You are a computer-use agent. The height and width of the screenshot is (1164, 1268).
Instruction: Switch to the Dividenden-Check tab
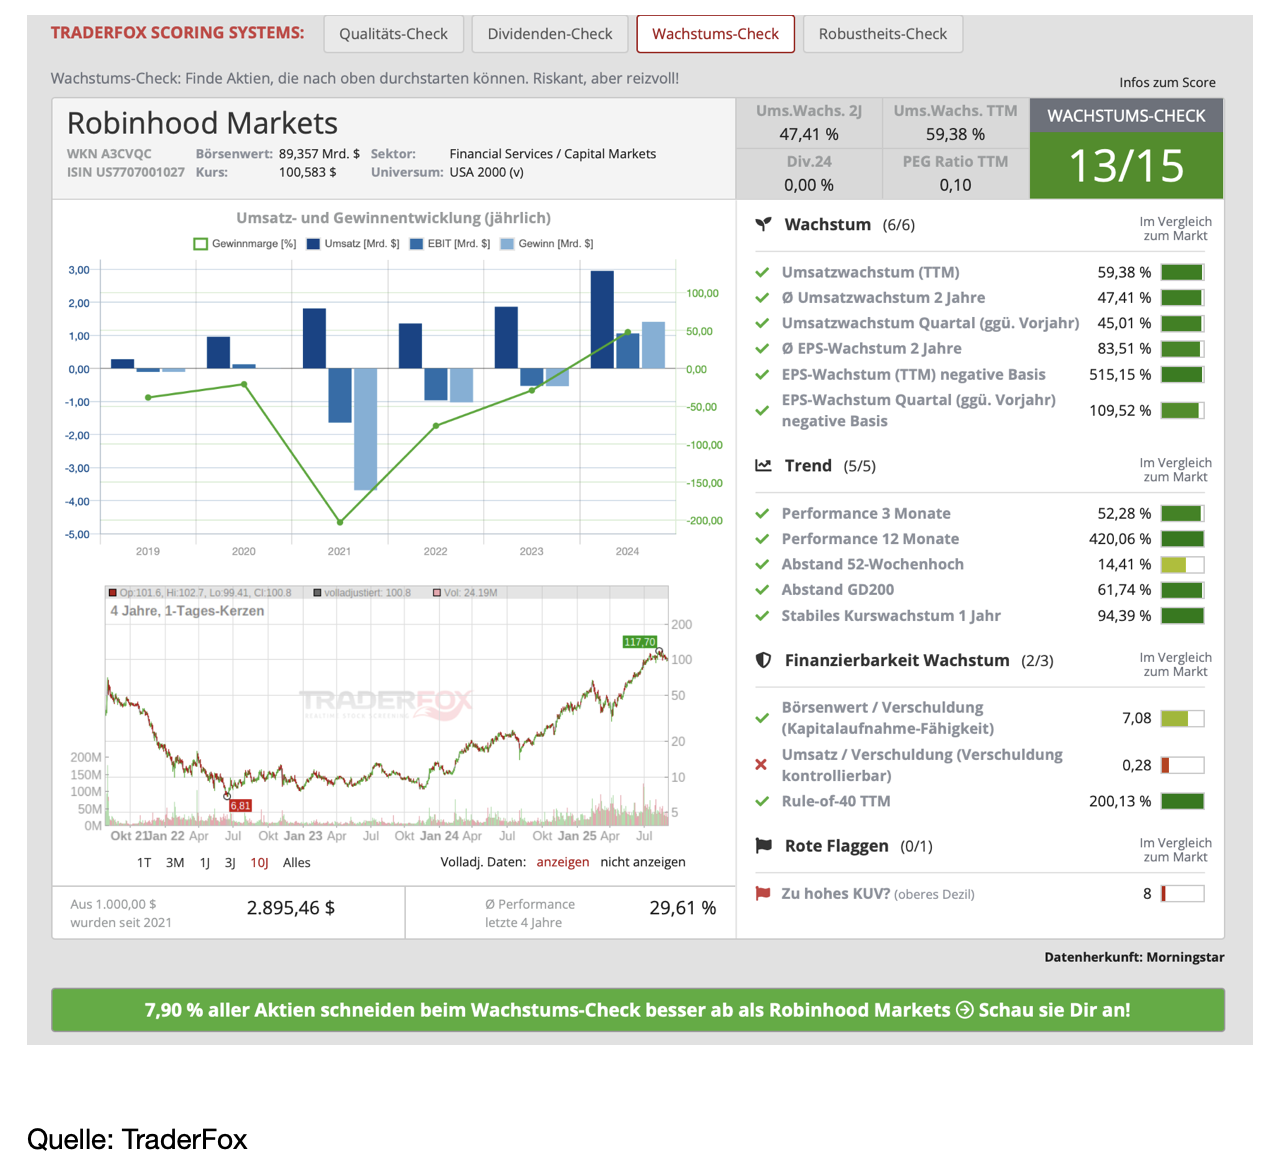(550, 34)
